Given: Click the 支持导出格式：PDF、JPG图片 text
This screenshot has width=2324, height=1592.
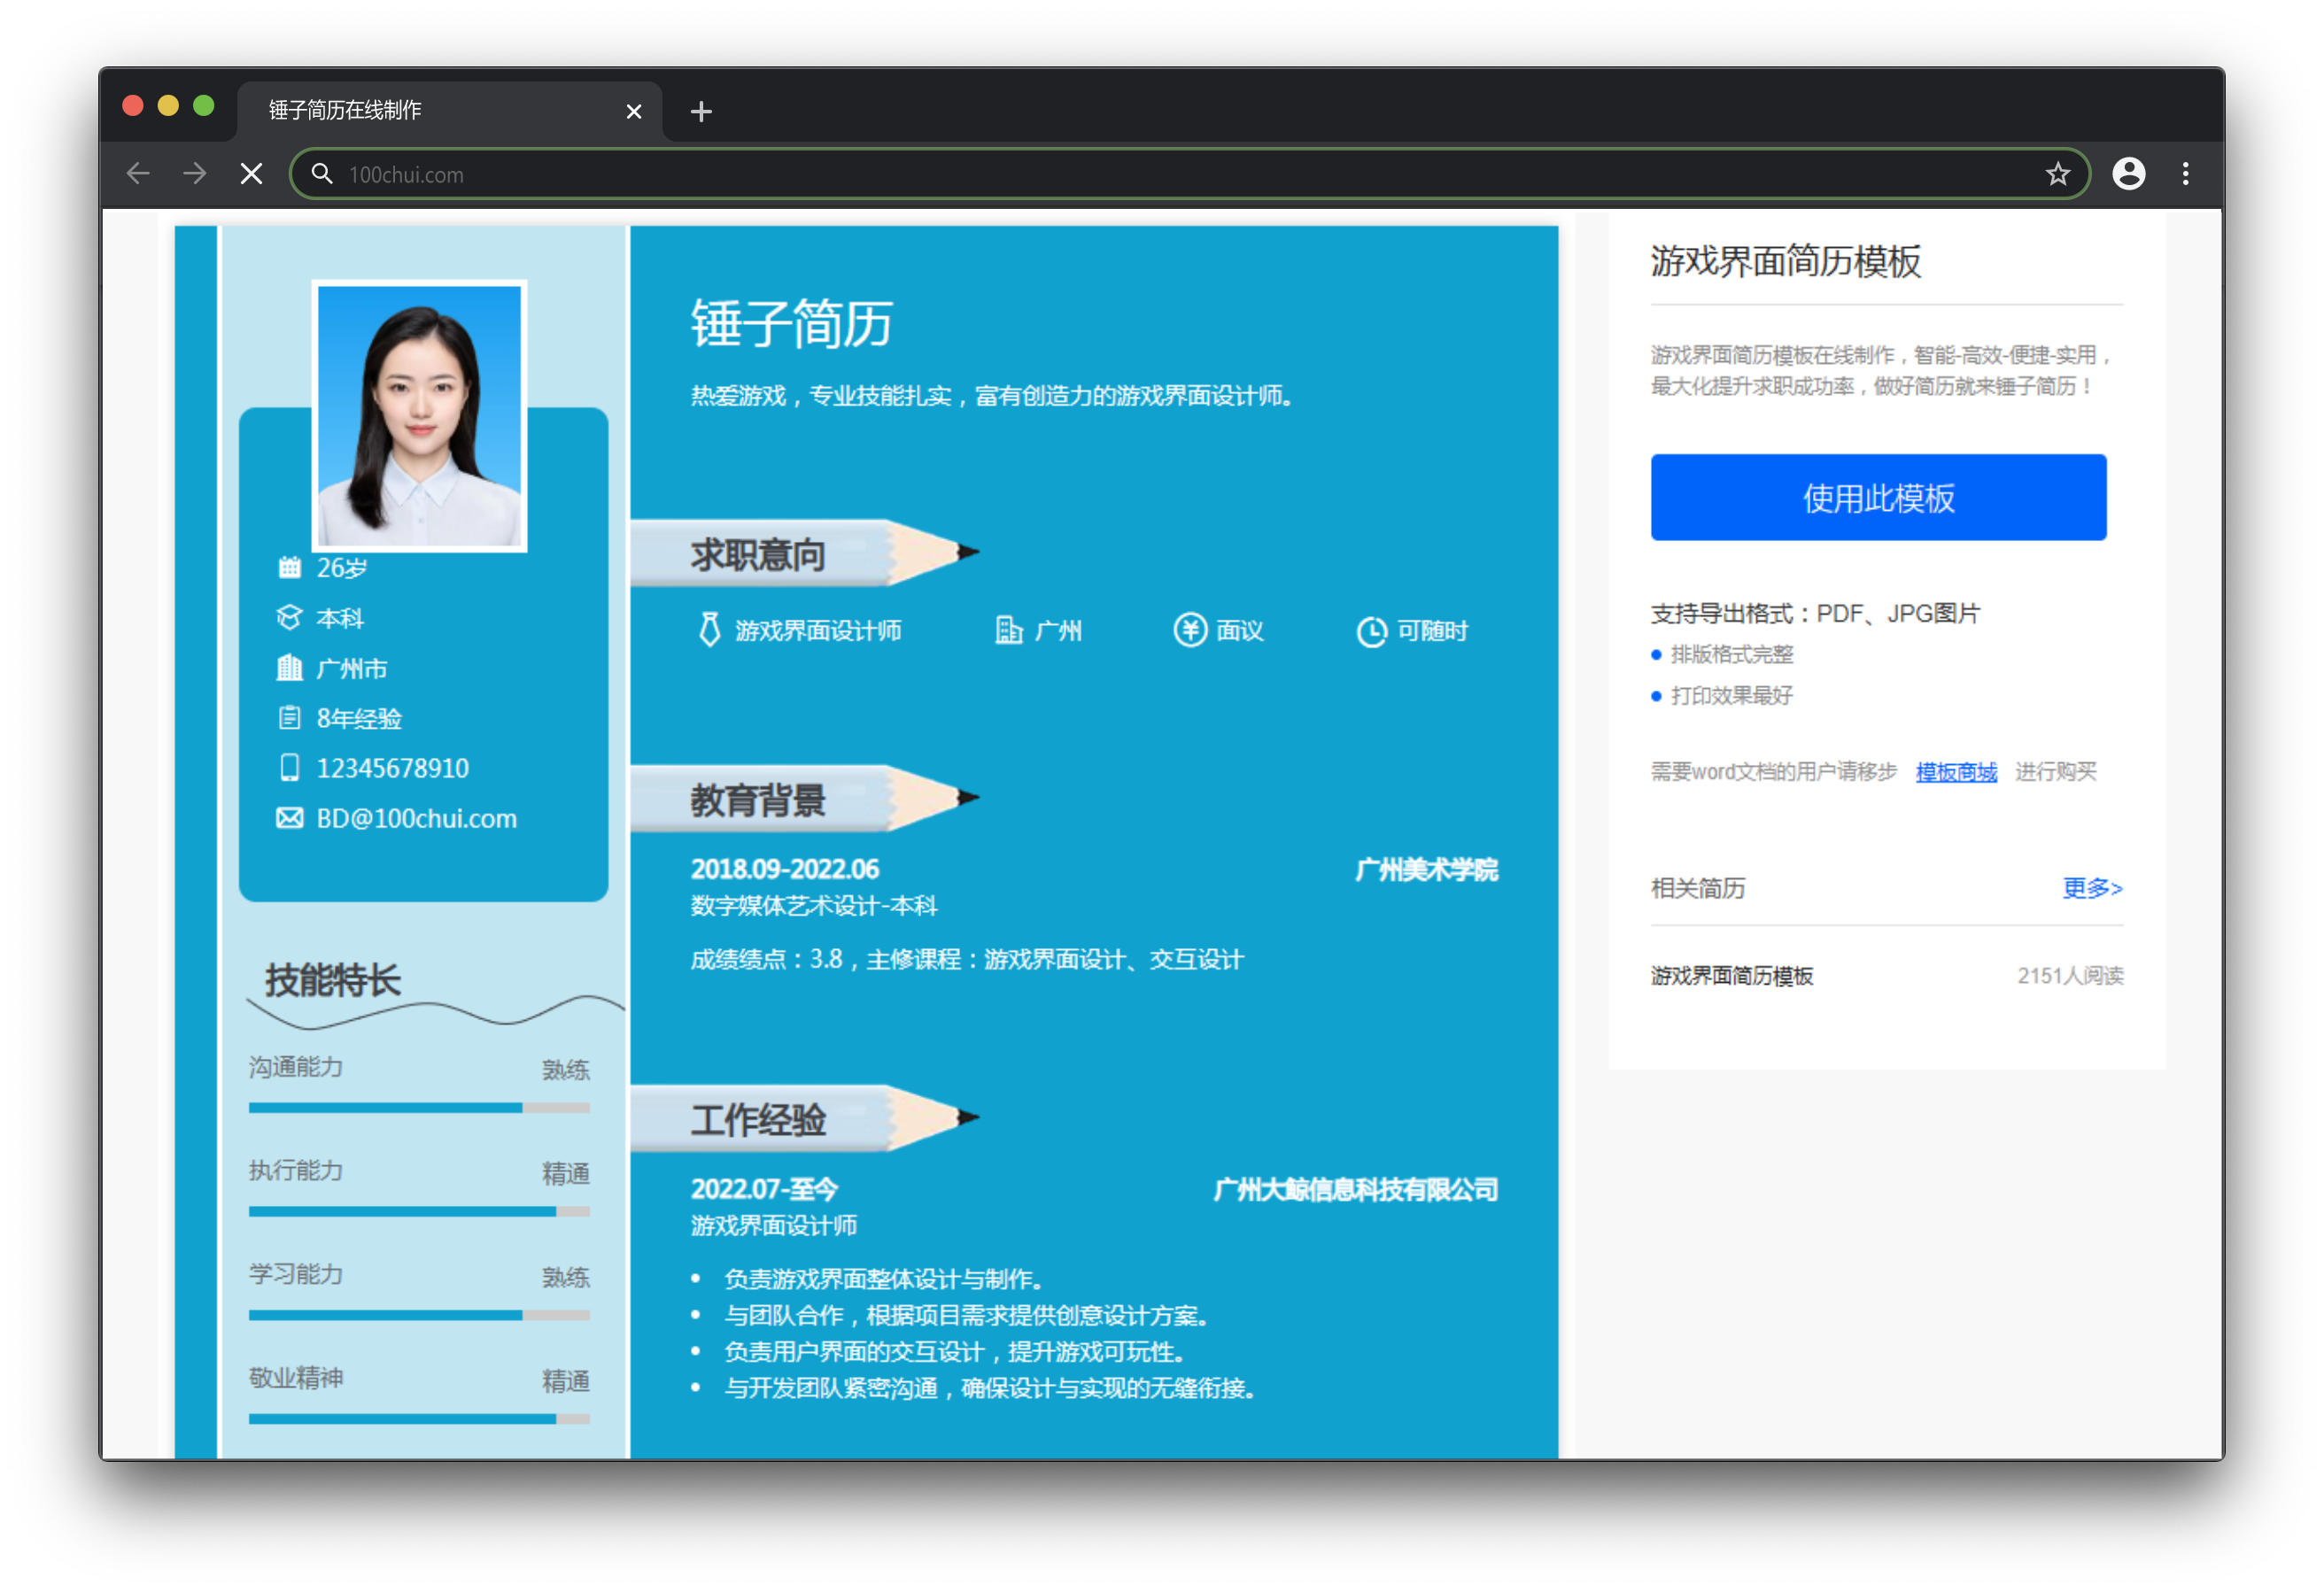Looking at the screenshot, I should [x=1814, y=613].
